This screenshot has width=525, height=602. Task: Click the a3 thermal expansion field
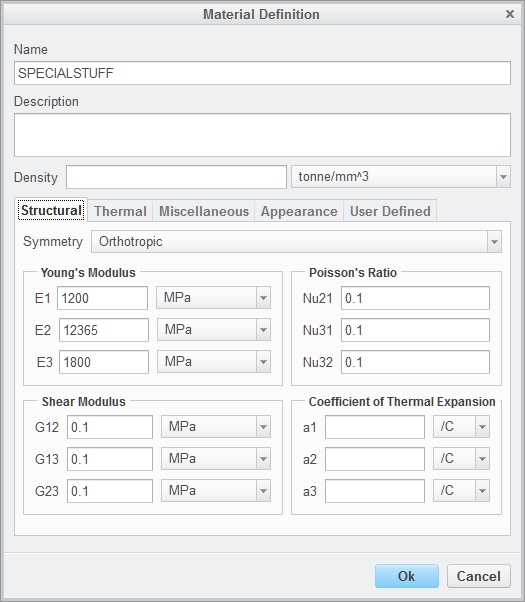pyautogui.click(x=375, y=491)
